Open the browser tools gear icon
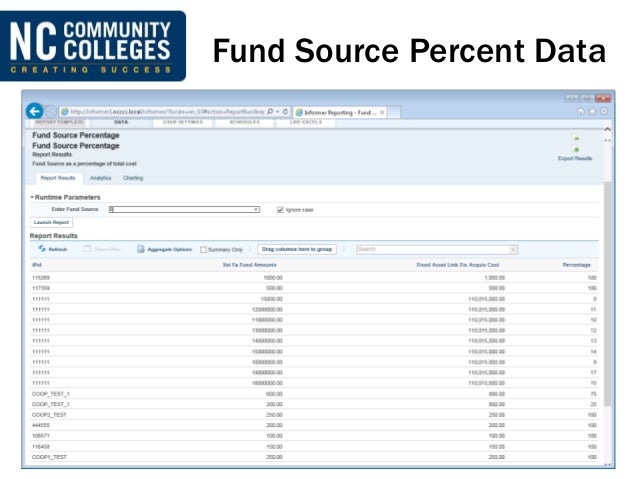Image resolution: width=638 pixels, height=479 pixels. tap(604, 111)
